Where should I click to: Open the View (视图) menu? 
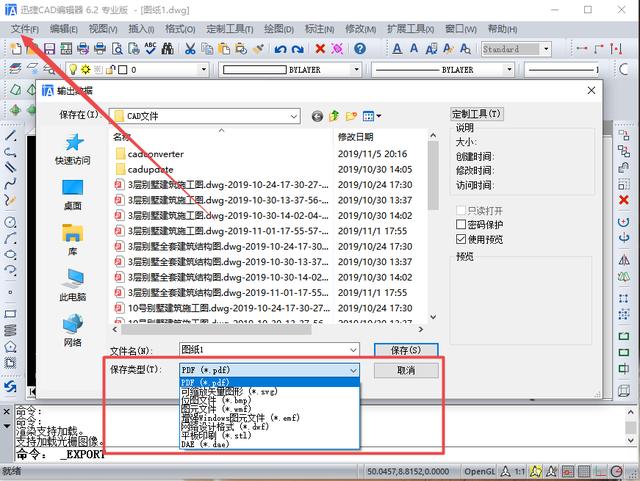point(103,29)
